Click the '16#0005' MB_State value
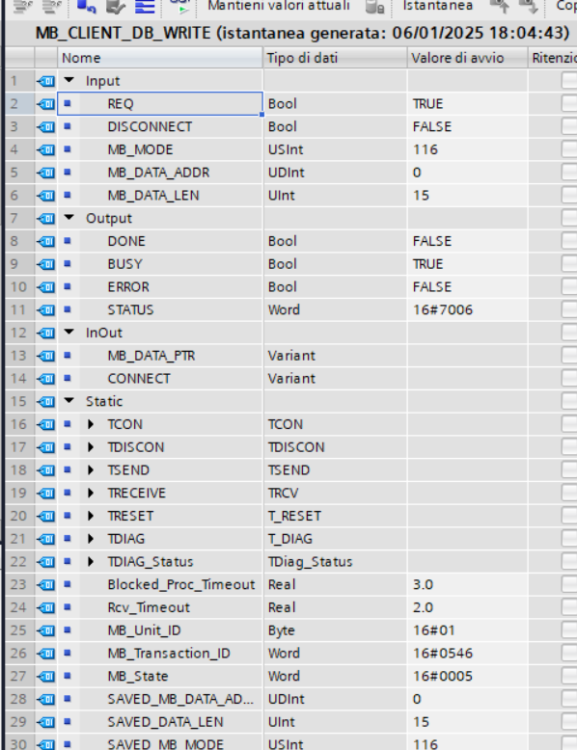The width and height of the screenshot is (577, 750). click(x=468, y=677)
